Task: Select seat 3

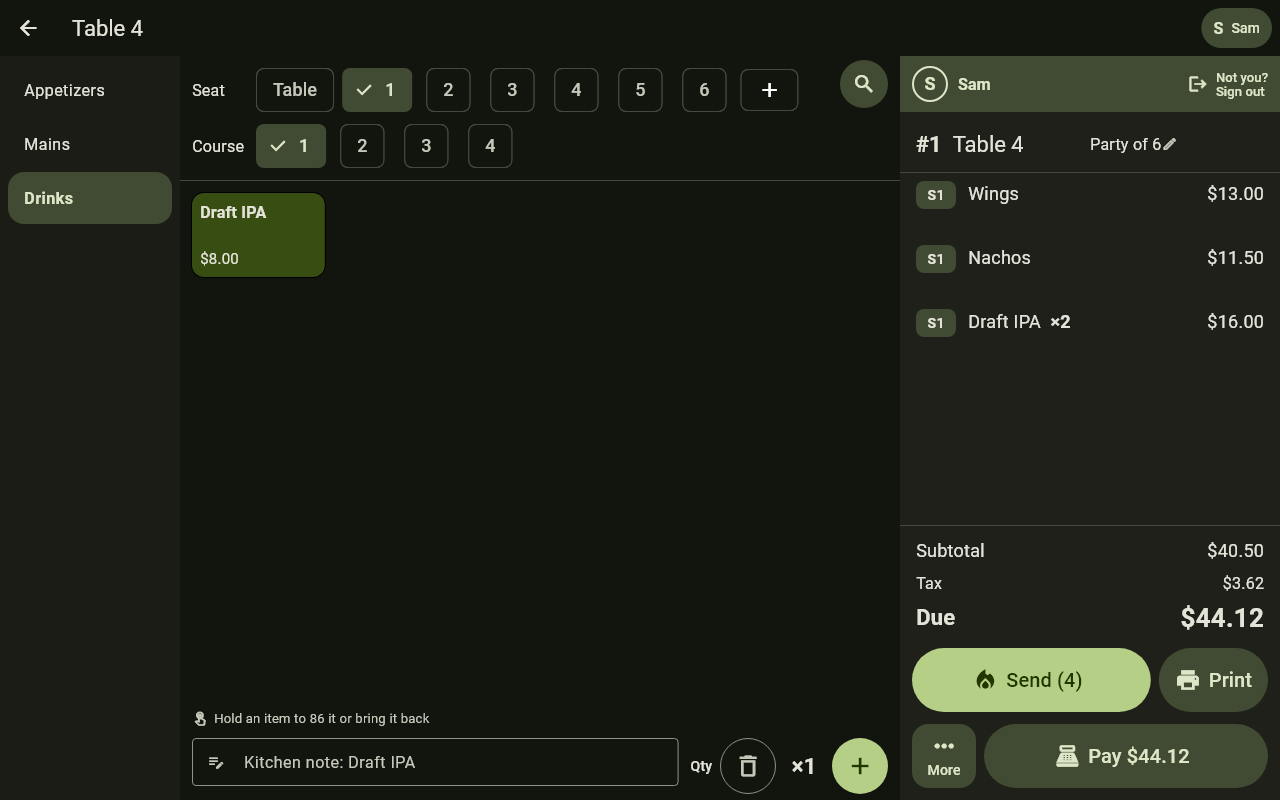Action: click(512, 90)
